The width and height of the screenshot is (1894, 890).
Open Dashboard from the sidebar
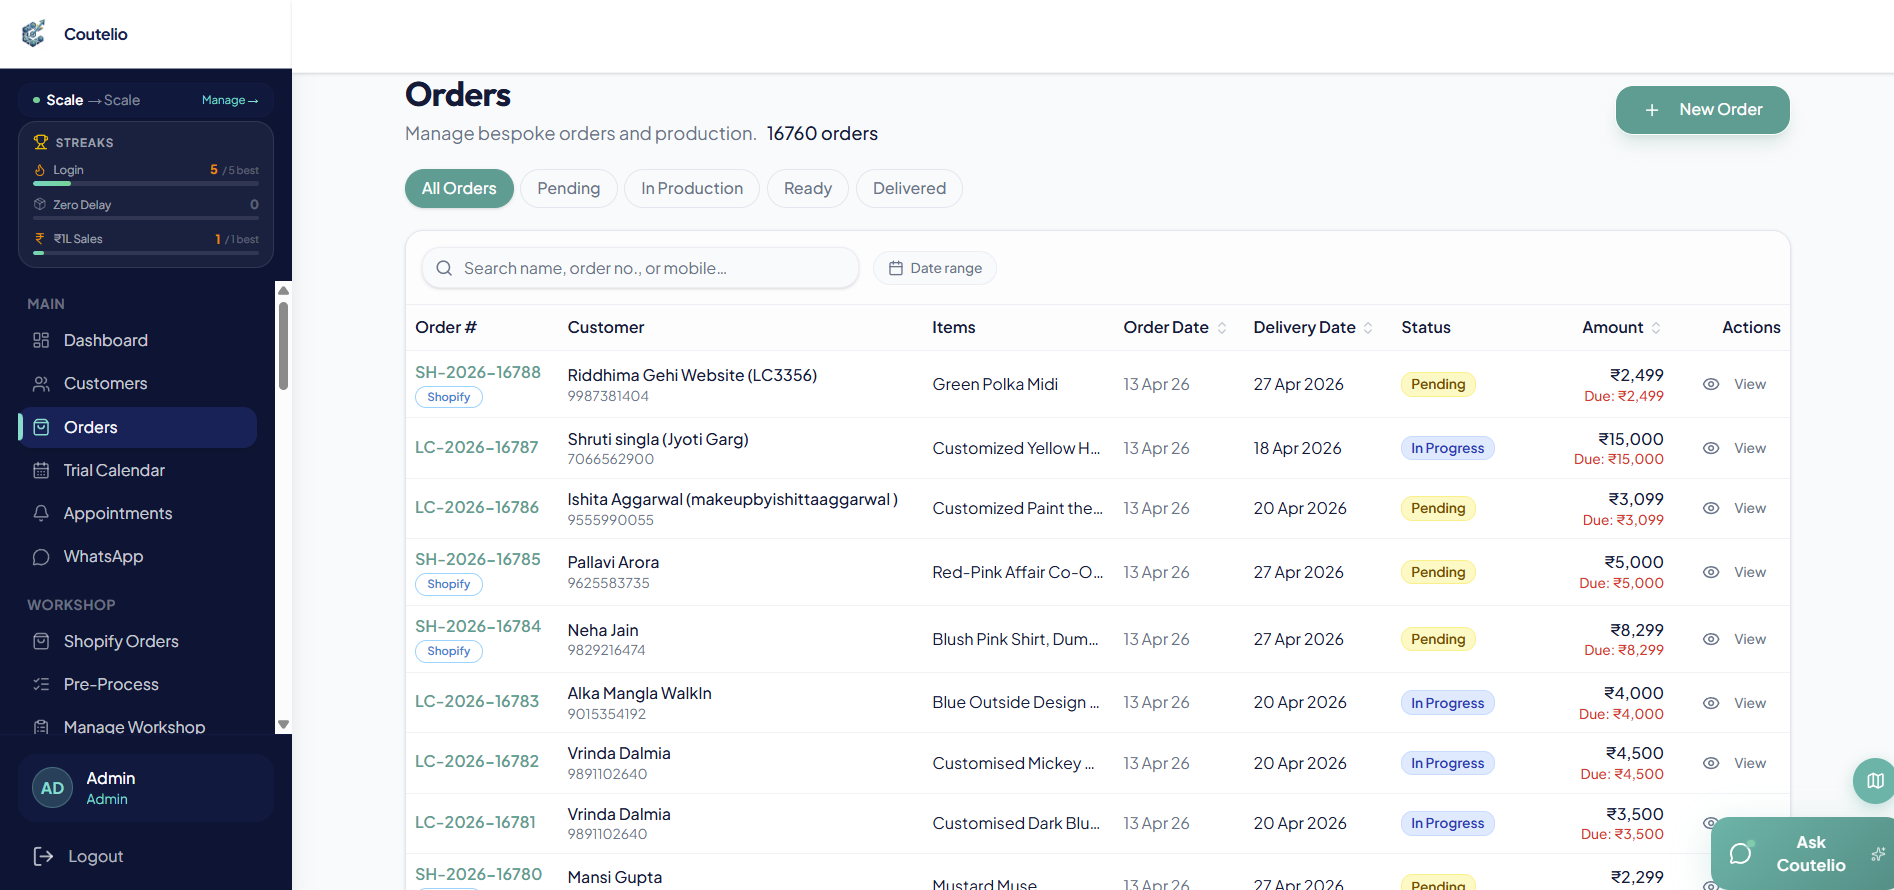click(105, 341)
